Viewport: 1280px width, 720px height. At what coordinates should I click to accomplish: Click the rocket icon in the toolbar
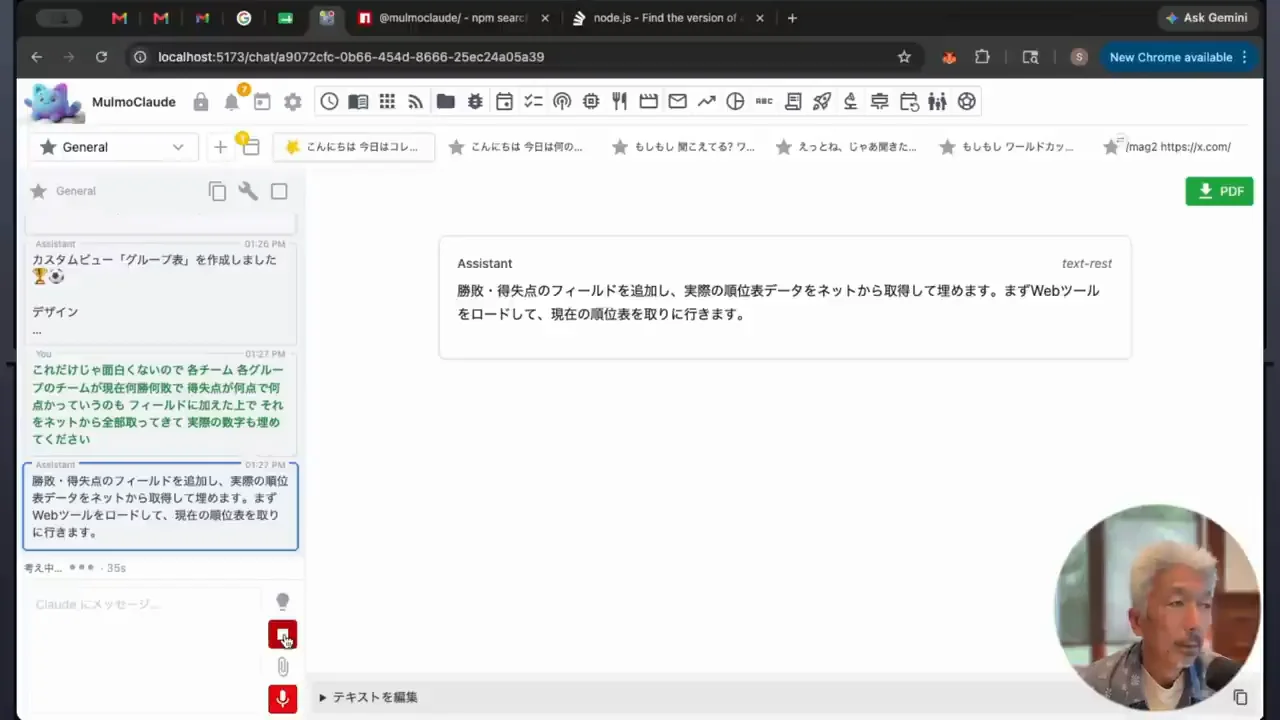[822, 101]
